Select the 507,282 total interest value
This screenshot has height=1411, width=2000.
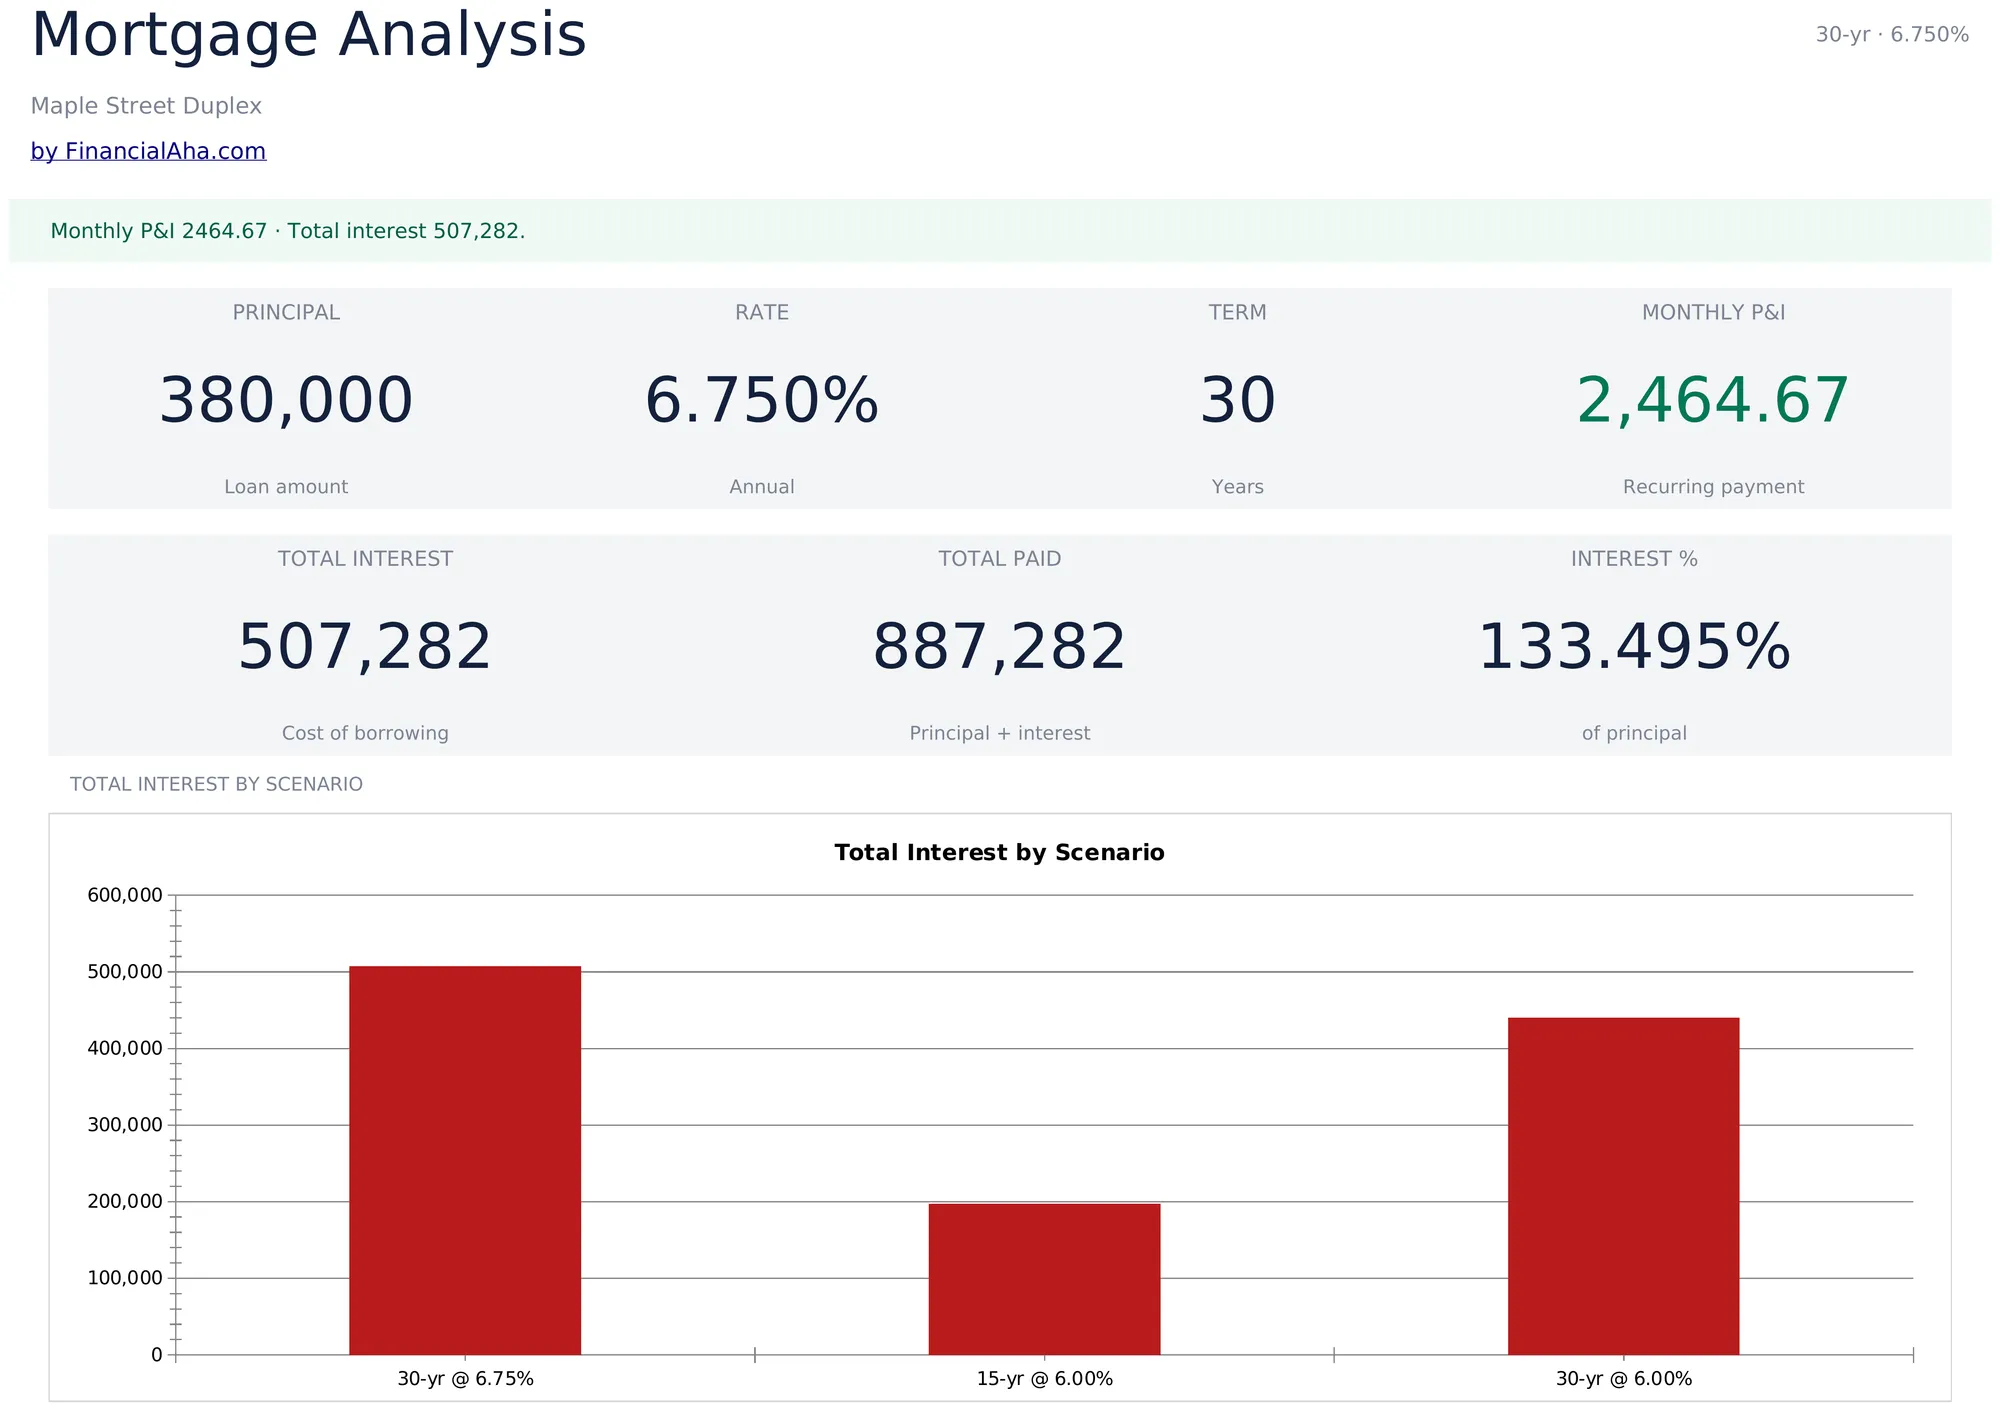coord(365,647)
